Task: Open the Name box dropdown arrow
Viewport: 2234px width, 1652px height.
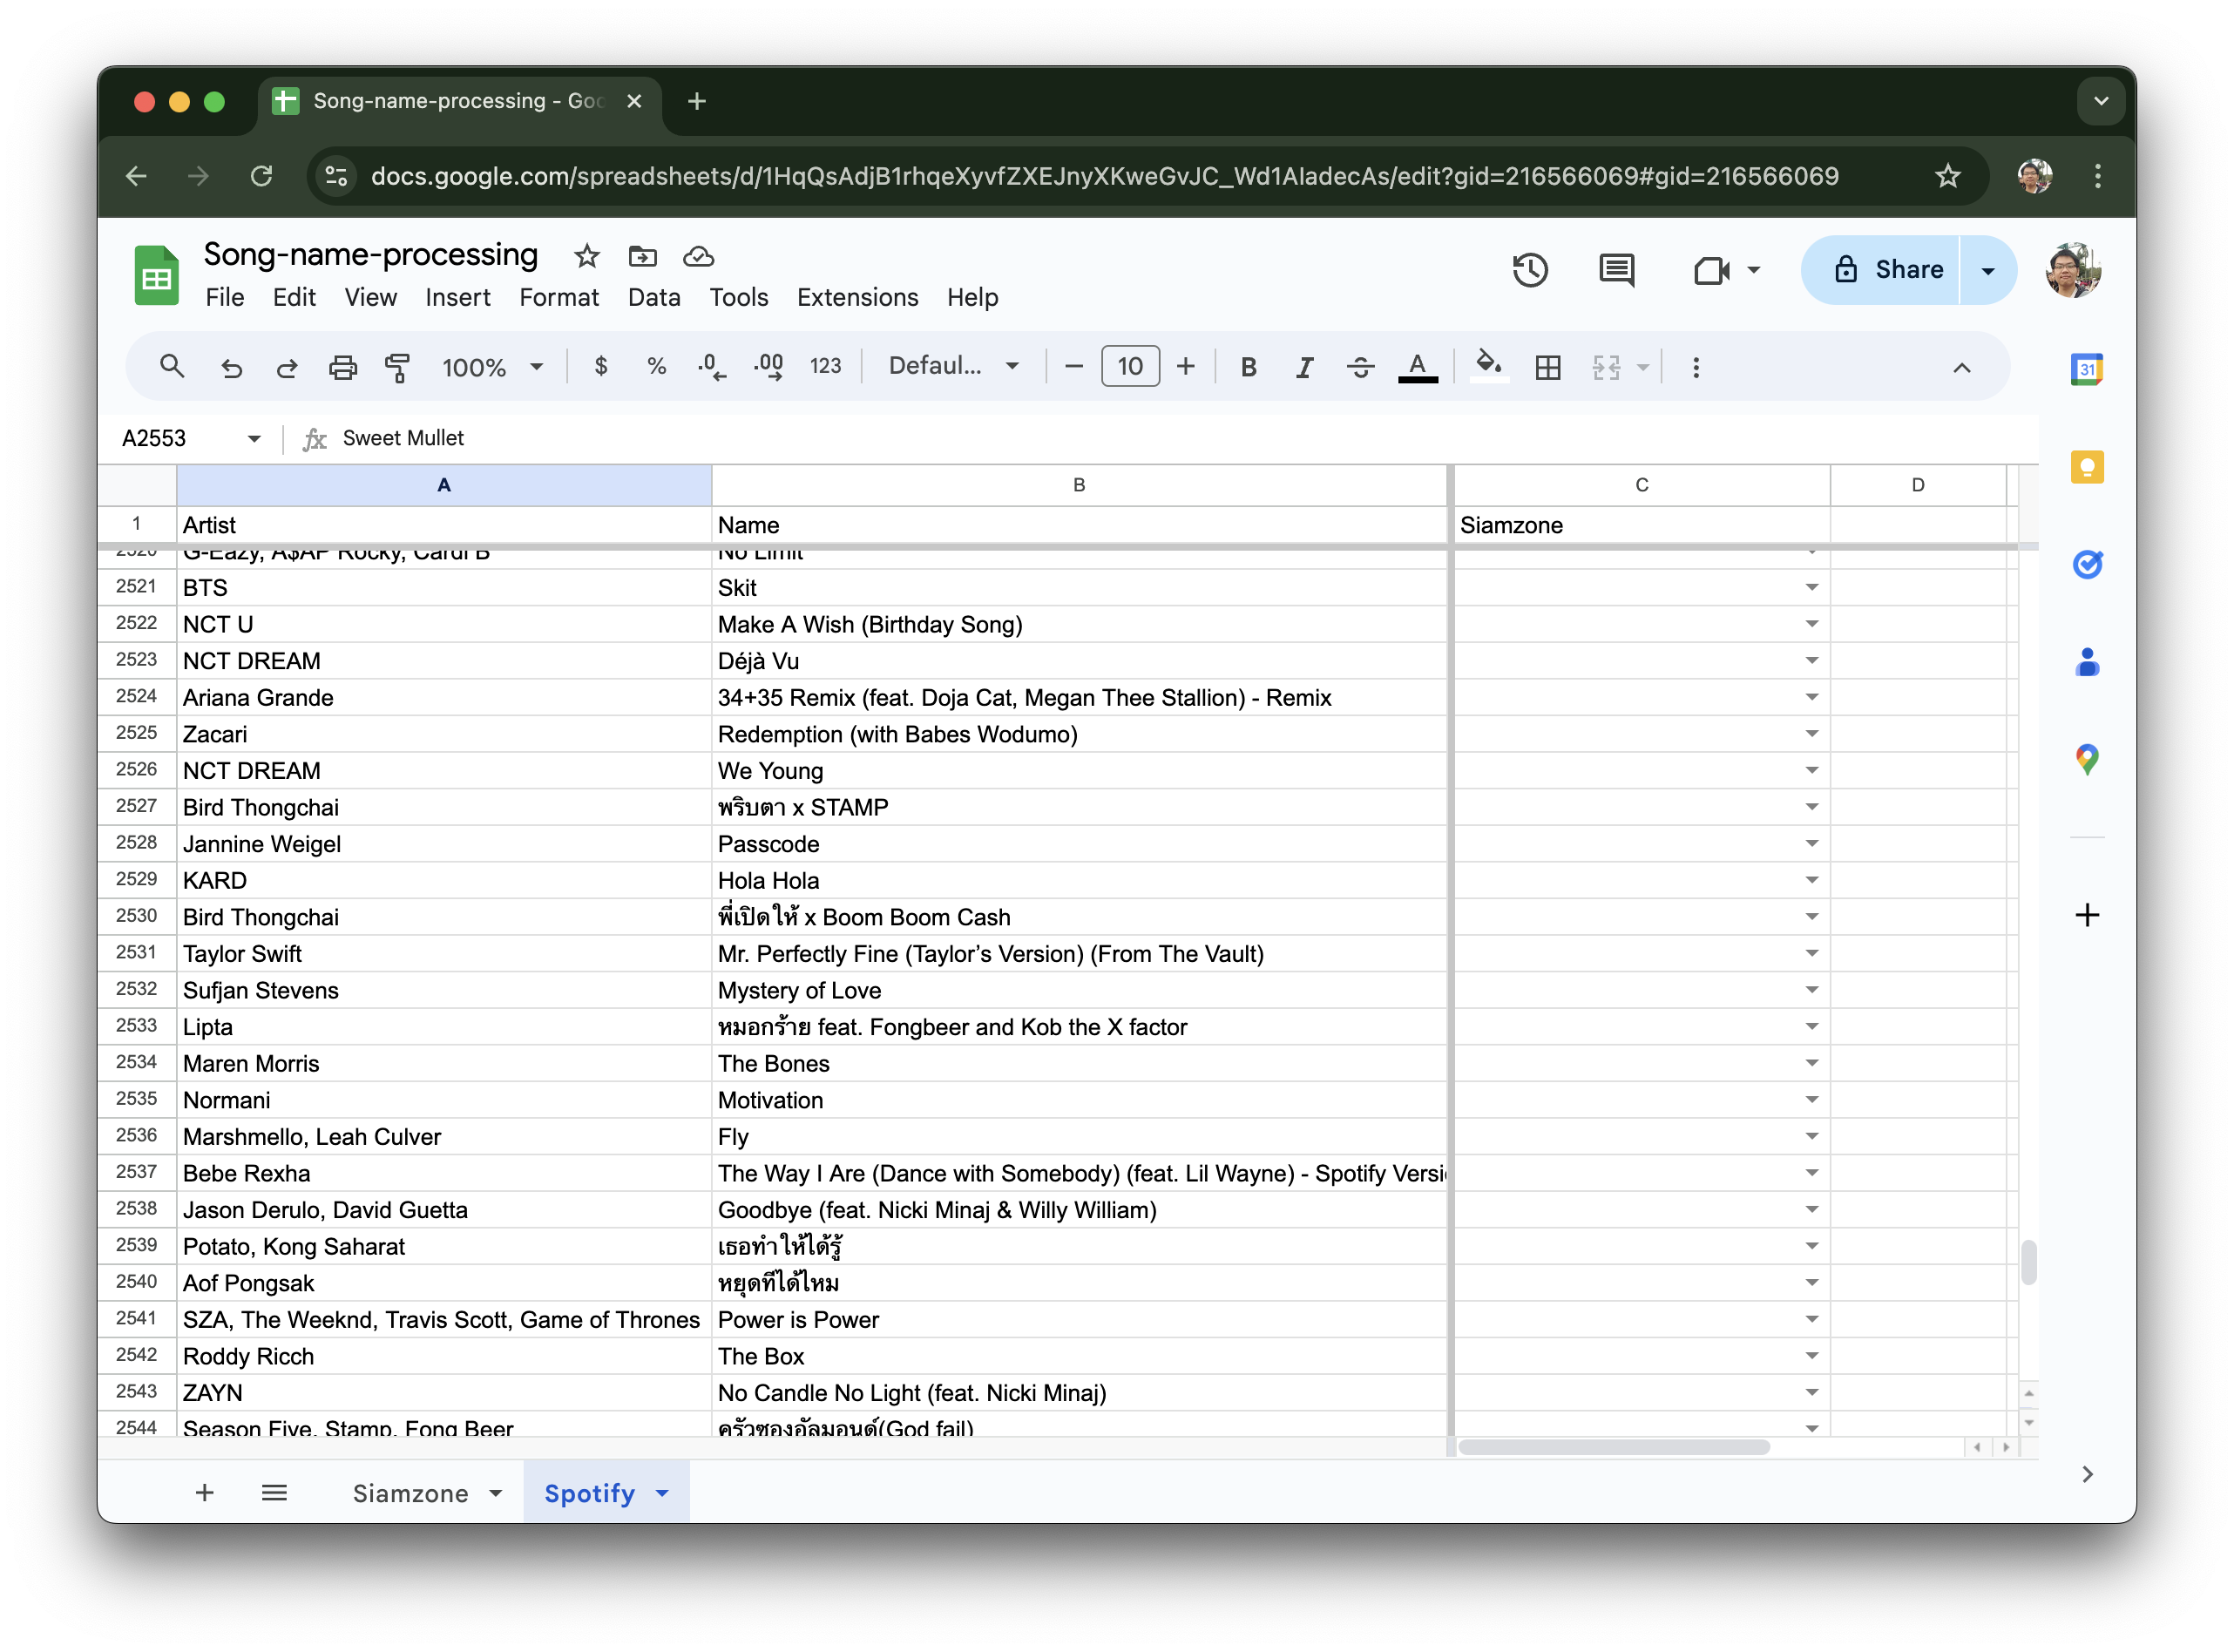Action: pyautogui.click(x=254, y=438)
